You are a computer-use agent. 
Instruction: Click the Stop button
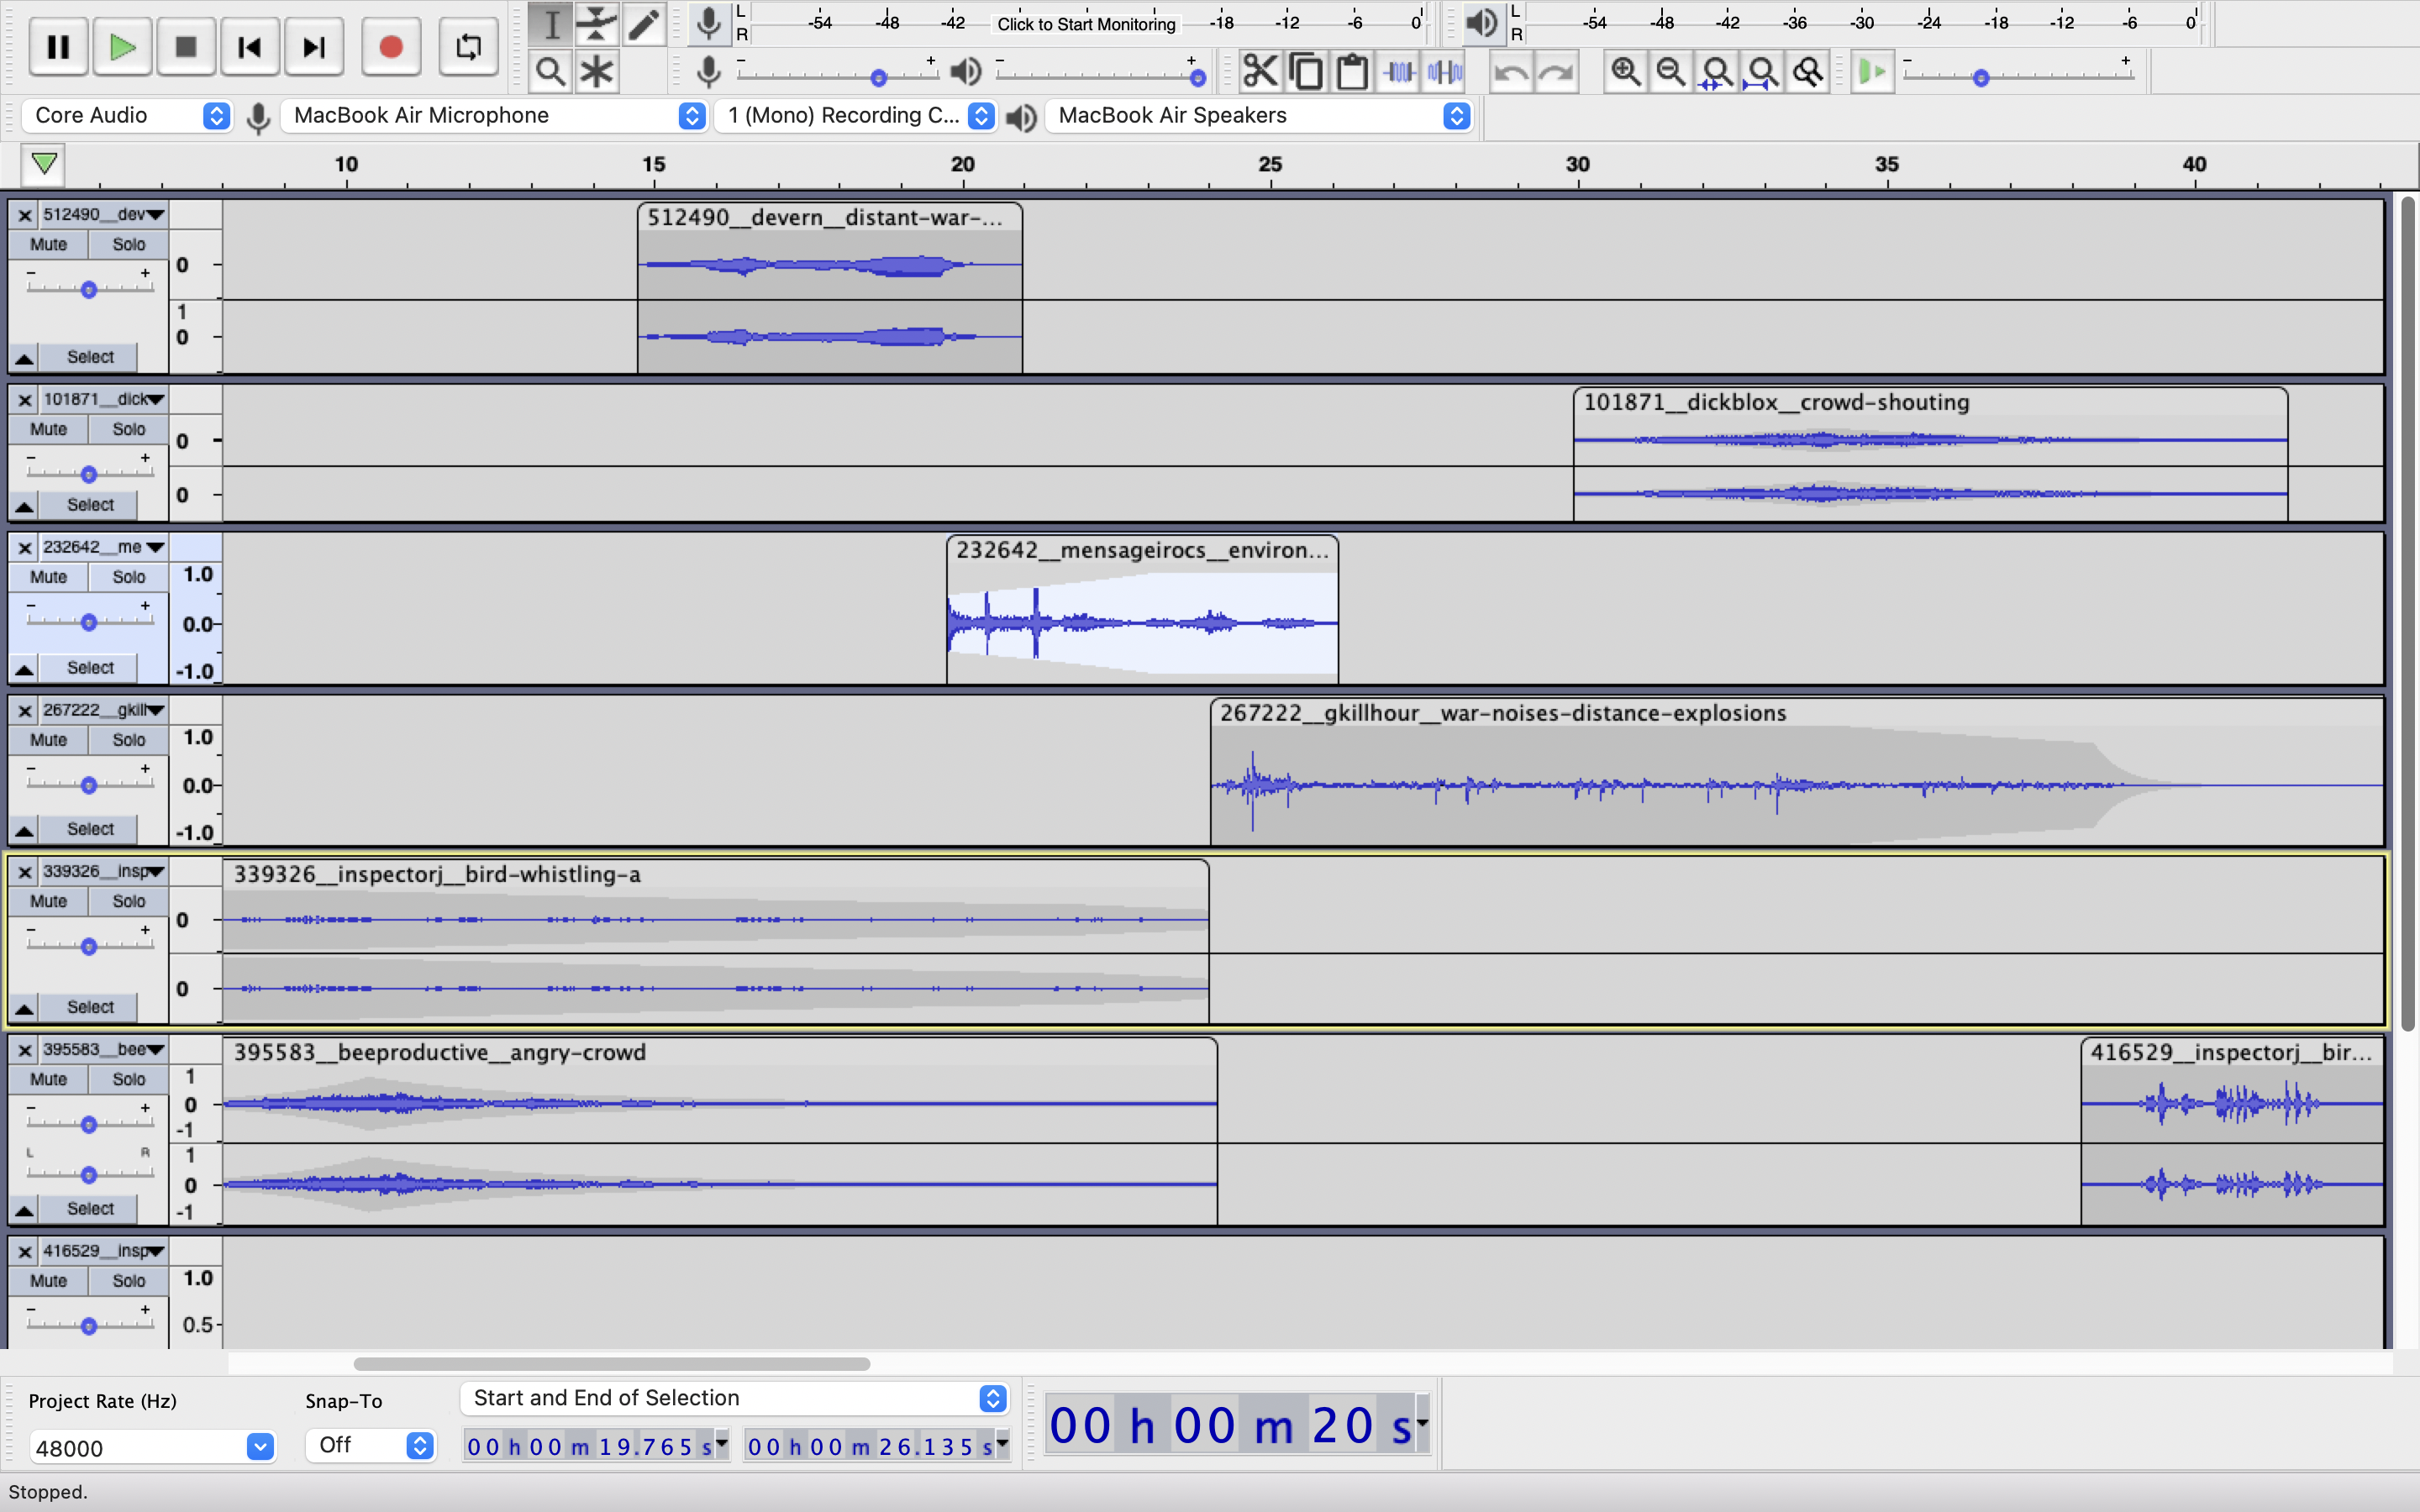click(186, 47)
